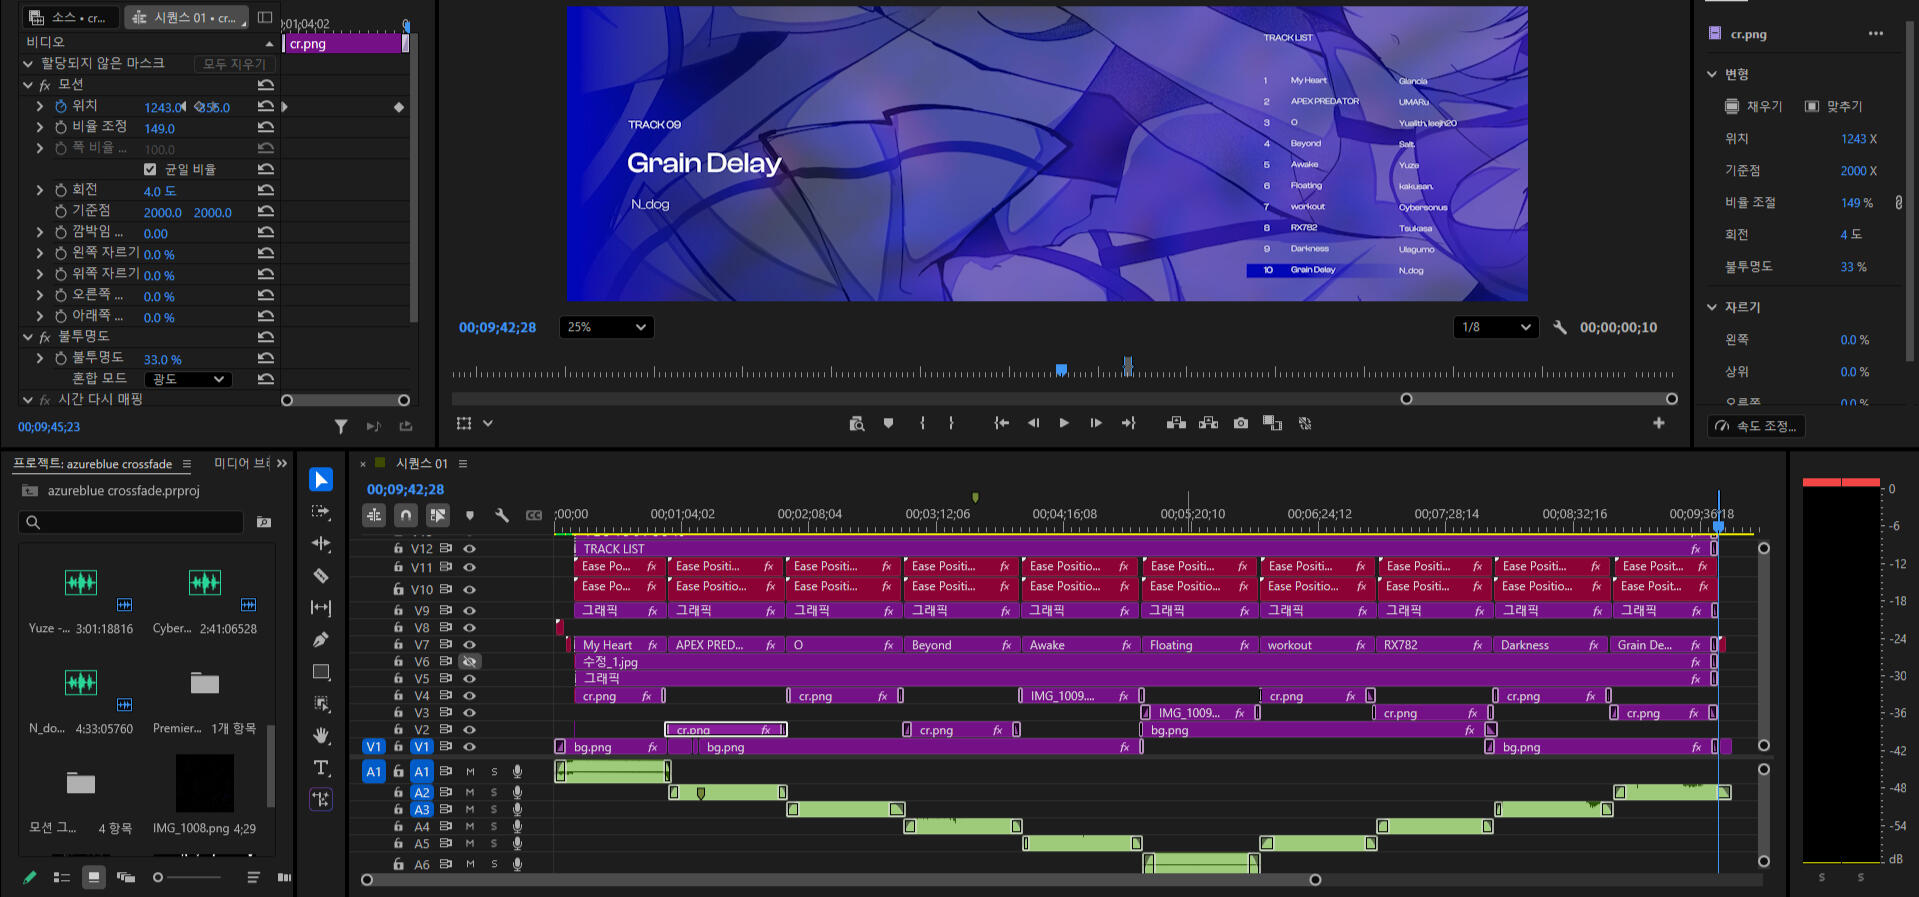Mute the A1 audio track
The width and height of the screenshot is (1919, 897).
point(470,772)
